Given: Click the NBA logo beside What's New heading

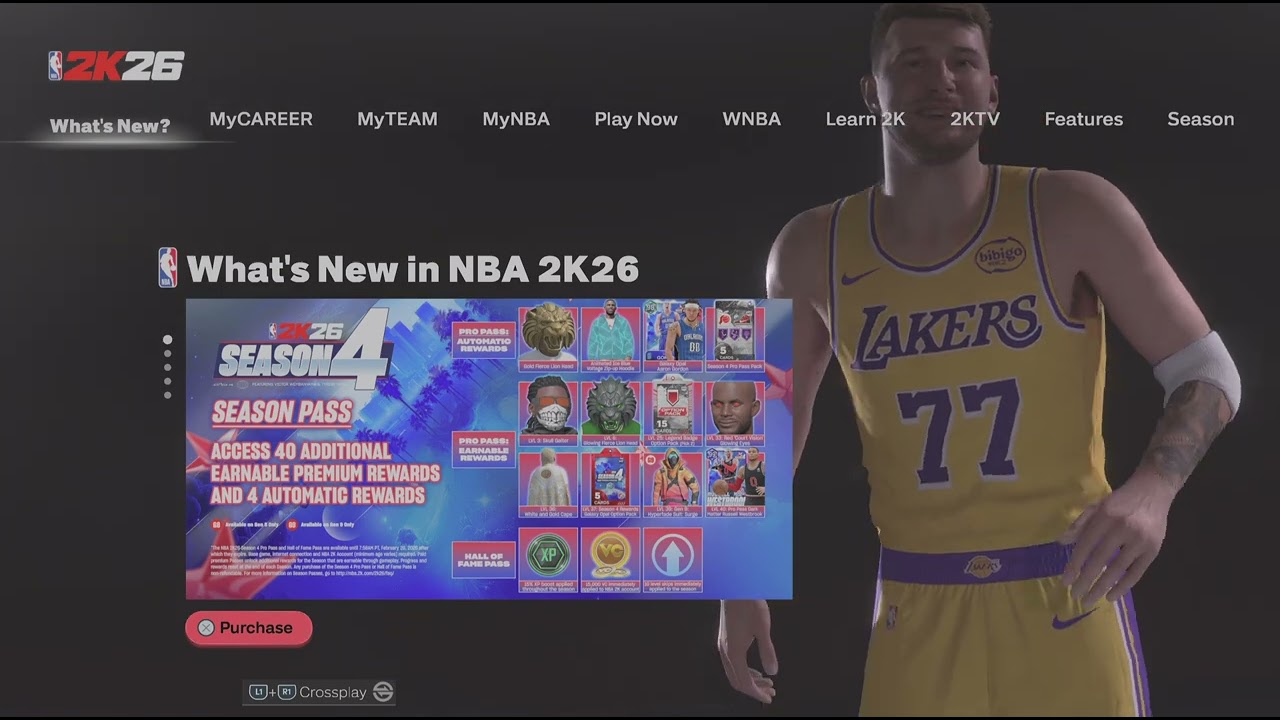Looking at the screenshot, I should 168,268.
